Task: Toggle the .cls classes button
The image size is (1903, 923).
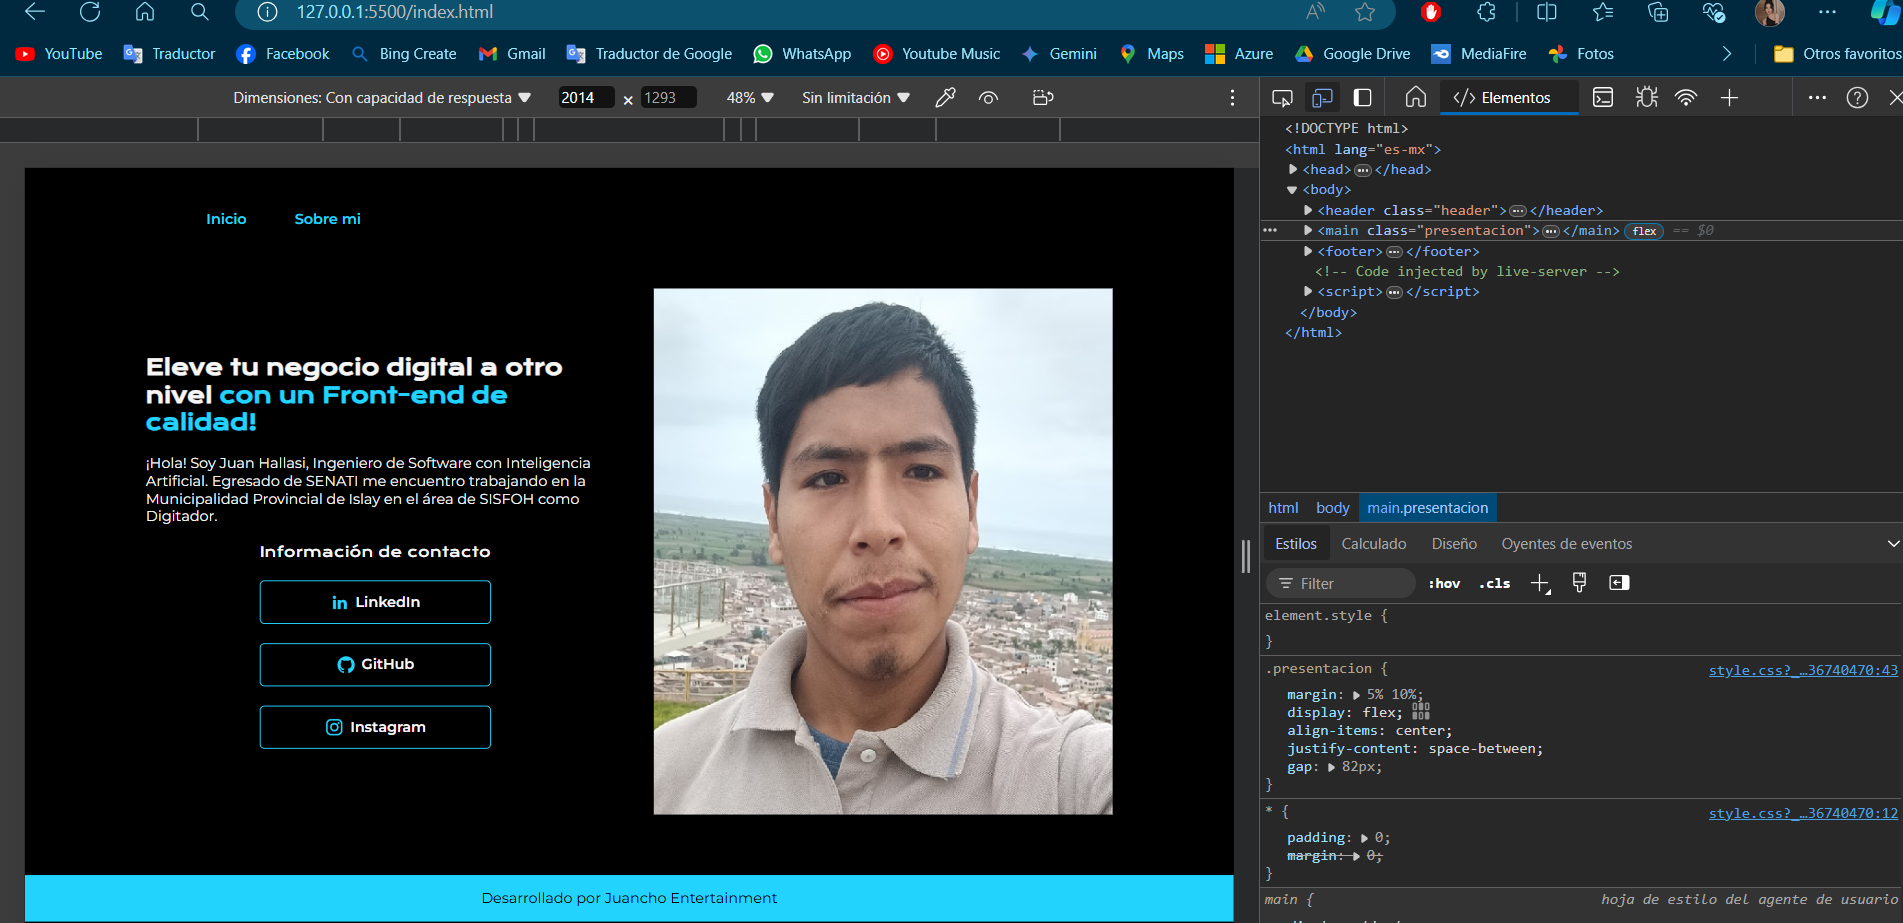Action: coord(1495,584)
